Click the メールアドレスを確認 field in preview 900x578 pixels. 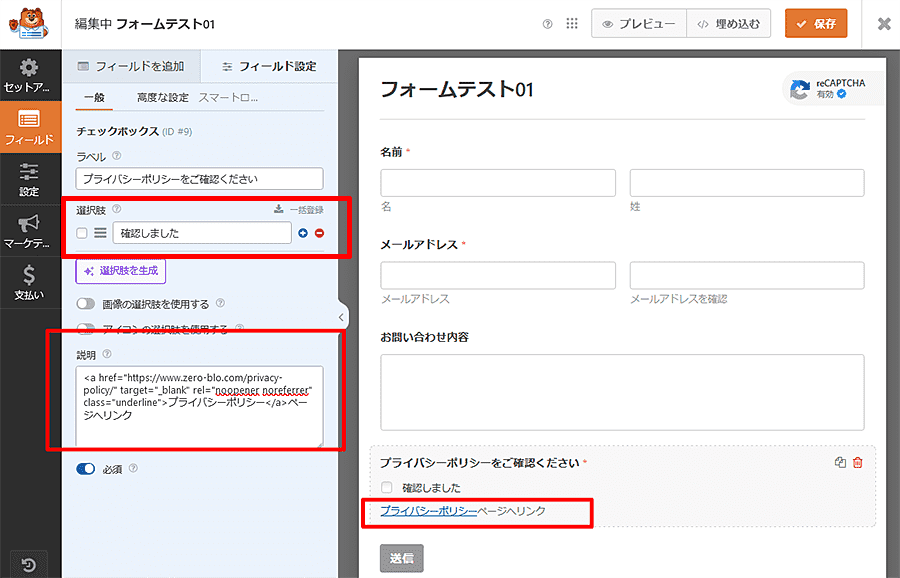pos(747,276)
